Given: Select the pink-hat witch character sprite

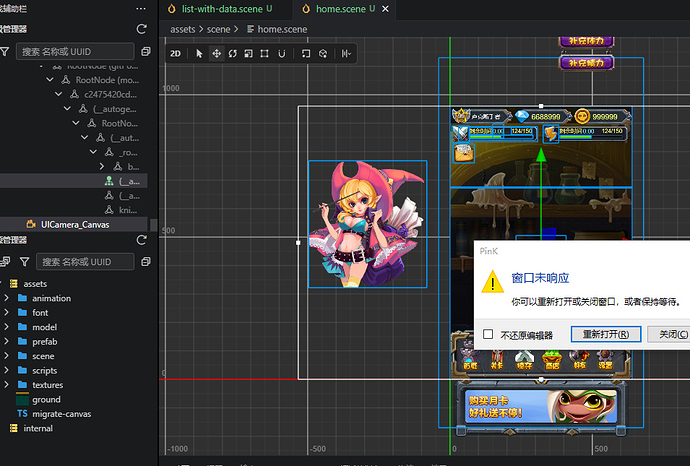Looking at the screenshot, I should (367, 224).
